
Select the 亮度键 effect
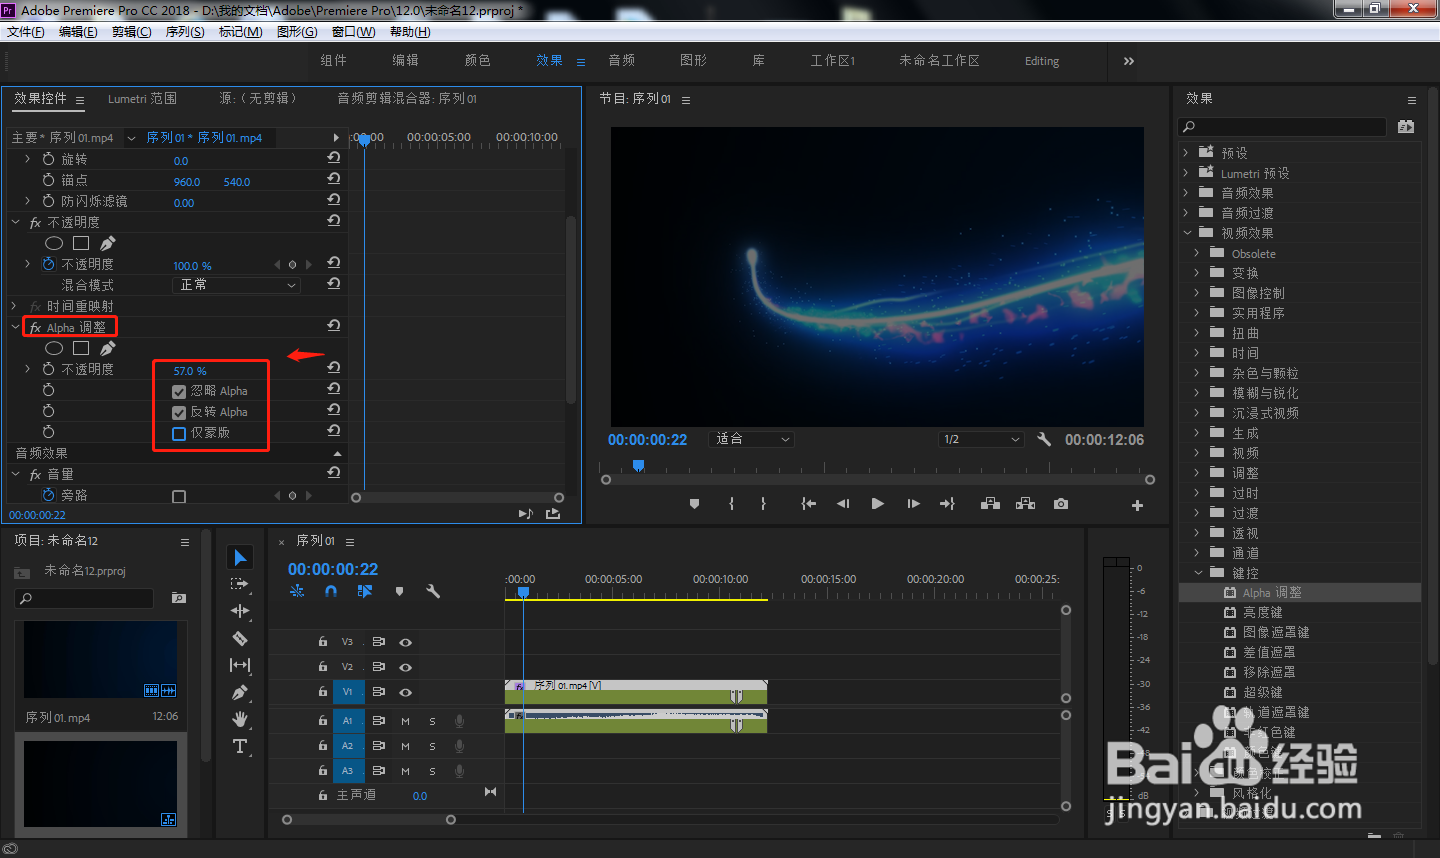[1263, 612]
